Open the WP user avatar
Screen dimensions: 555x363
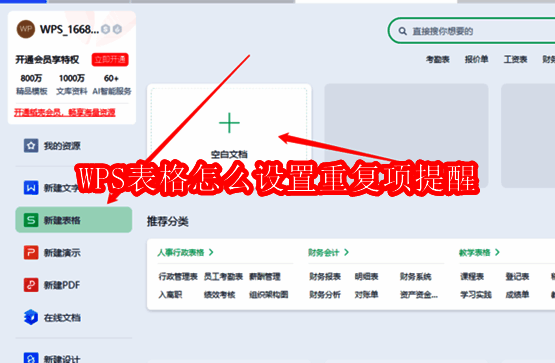[26, 29]
